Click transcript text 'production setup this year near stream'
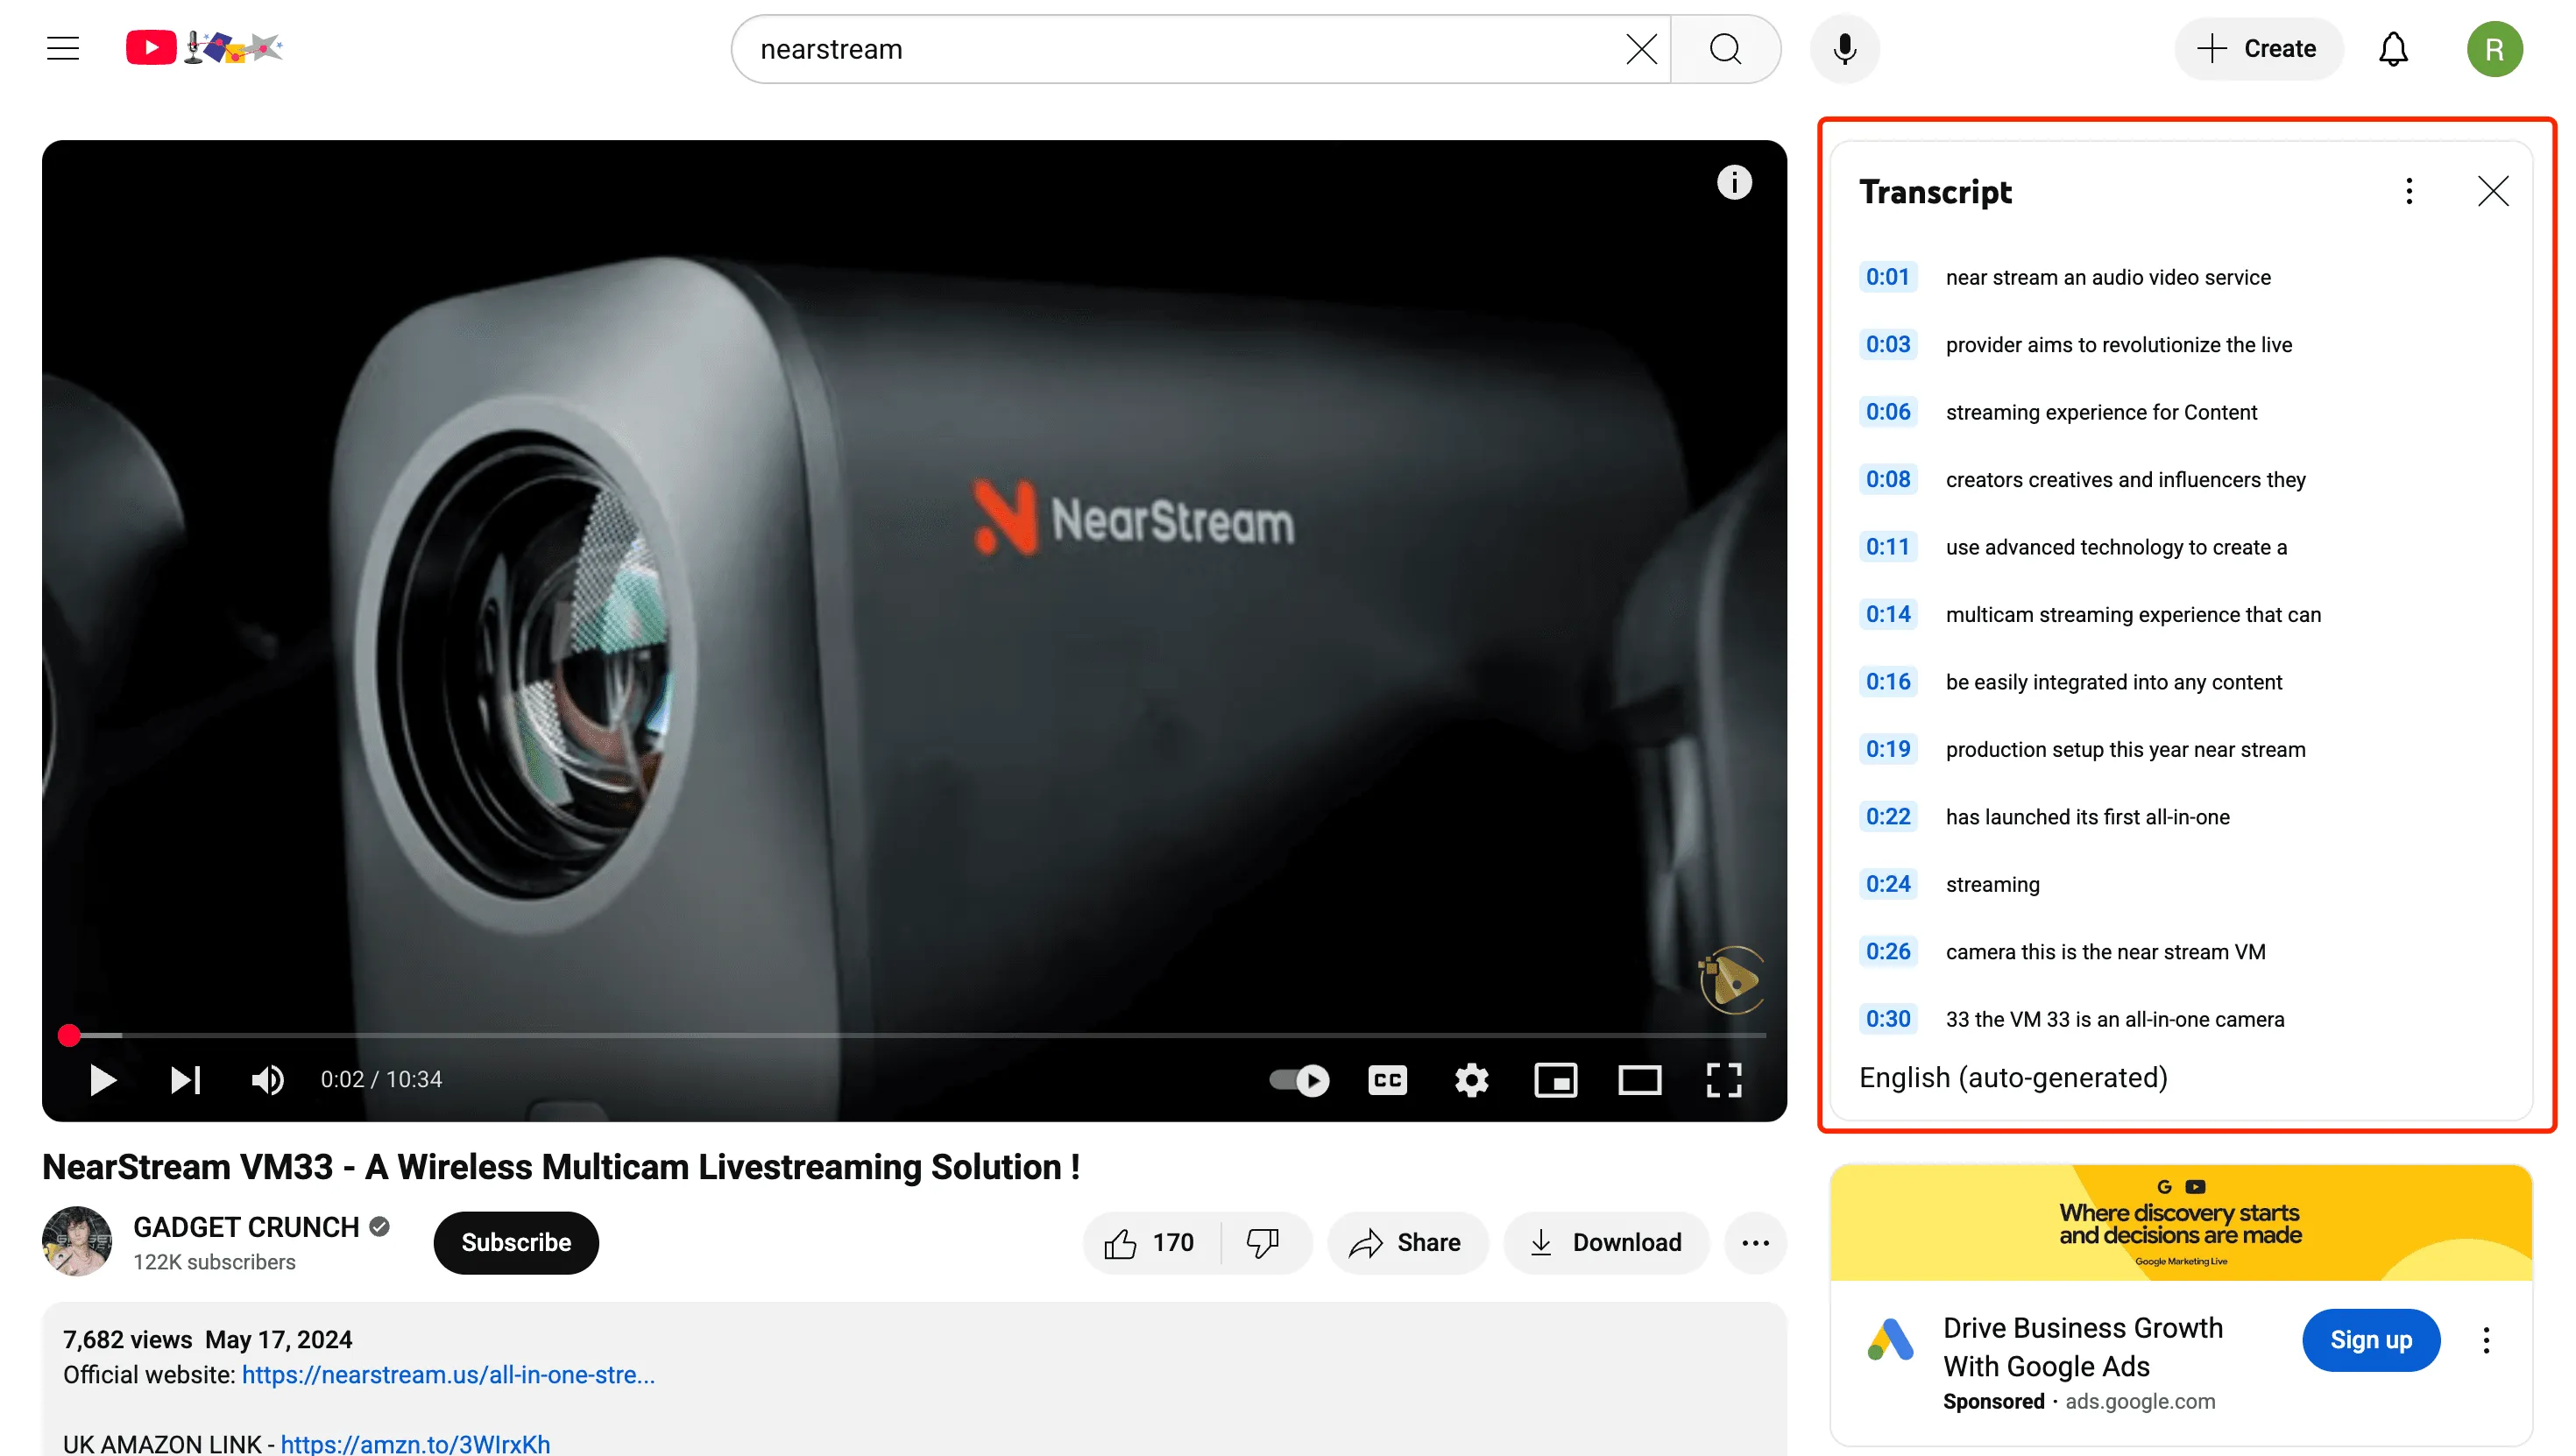2576x1456 pixels. pyautogui.click(x=2125, y=749)
